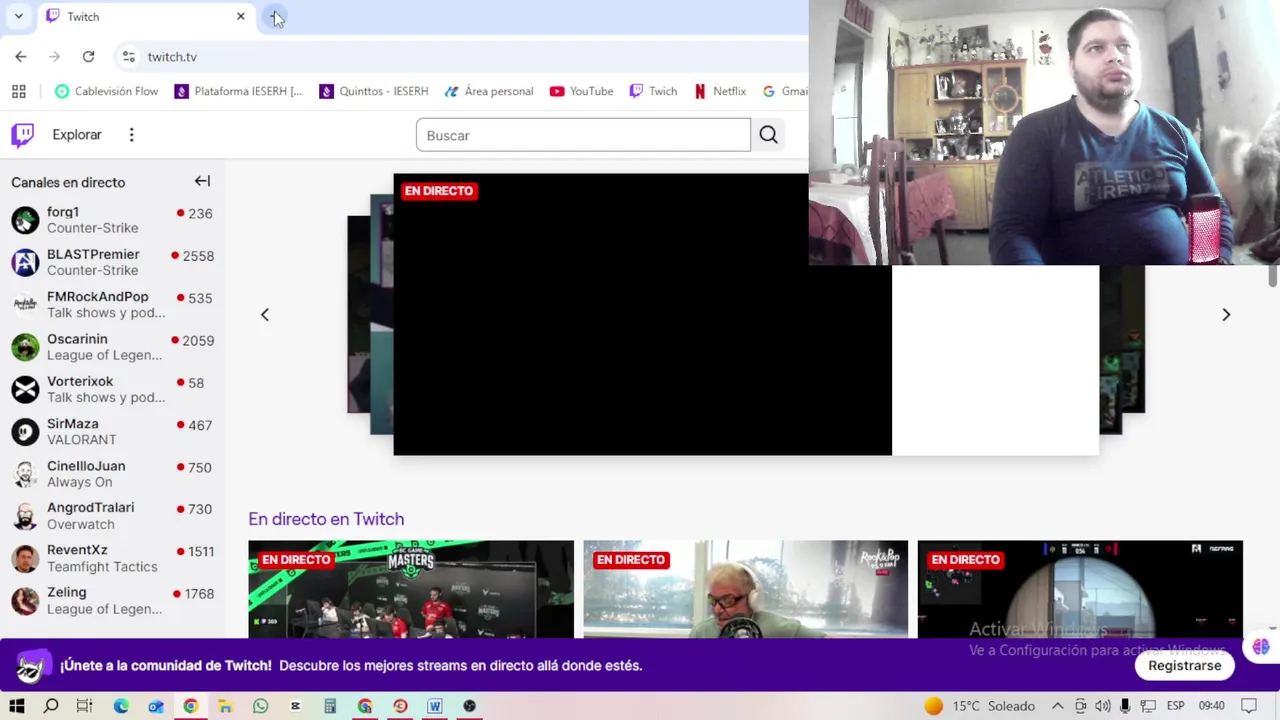Focus the Buscar search field
The image size is (1280, 720).
point(583,135)
